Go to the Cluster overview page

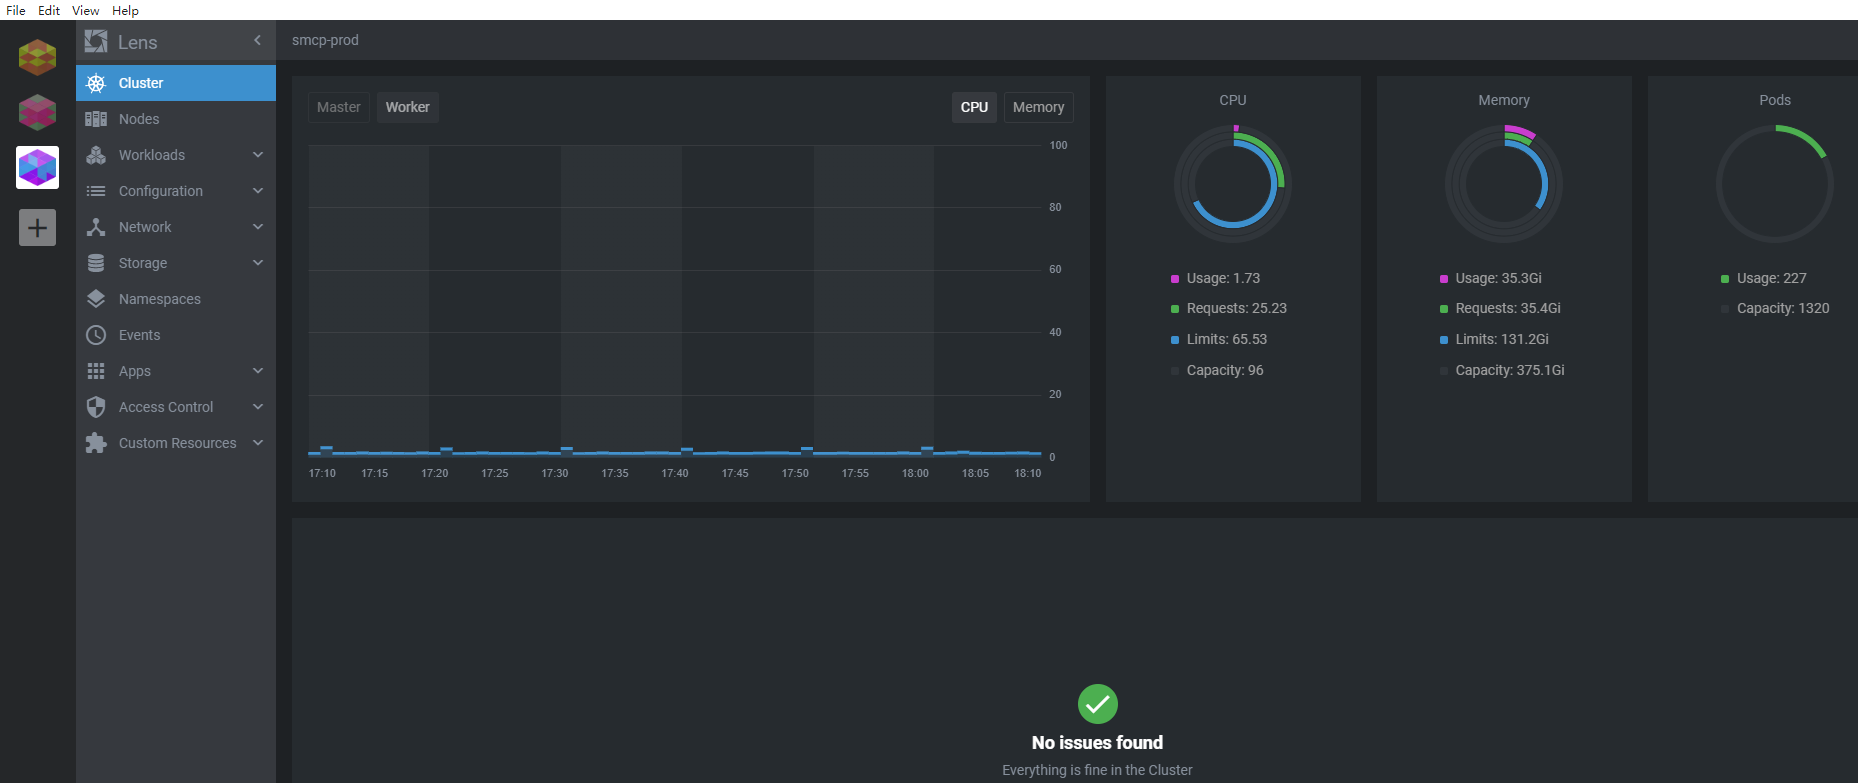pyautogui.click(x=141, y=83)
